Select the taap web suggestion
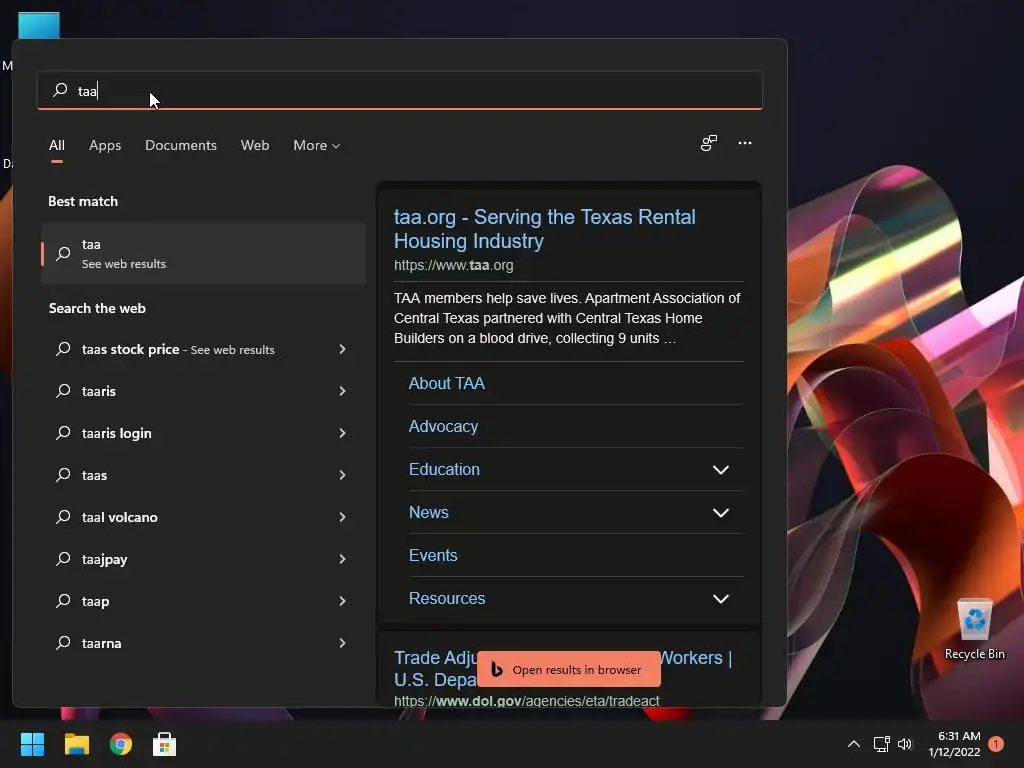Image resolution: width=1024 pixels, height=768 pixels. (203, 601)
